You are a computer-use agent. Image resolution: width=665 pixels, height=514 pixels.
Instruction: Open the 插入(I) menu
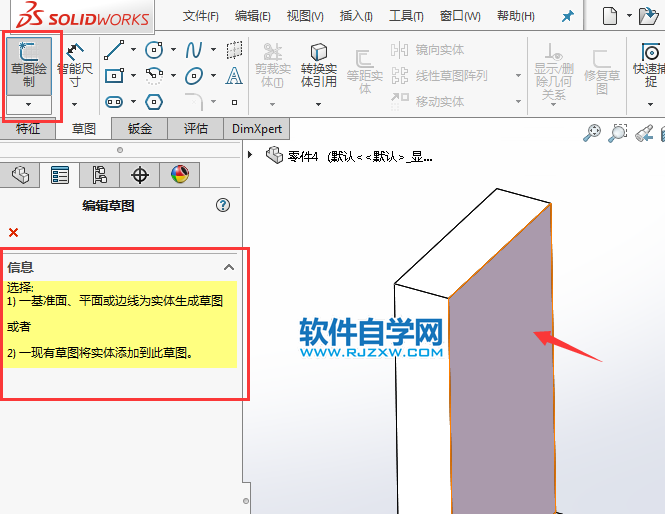tap(356, 16)
